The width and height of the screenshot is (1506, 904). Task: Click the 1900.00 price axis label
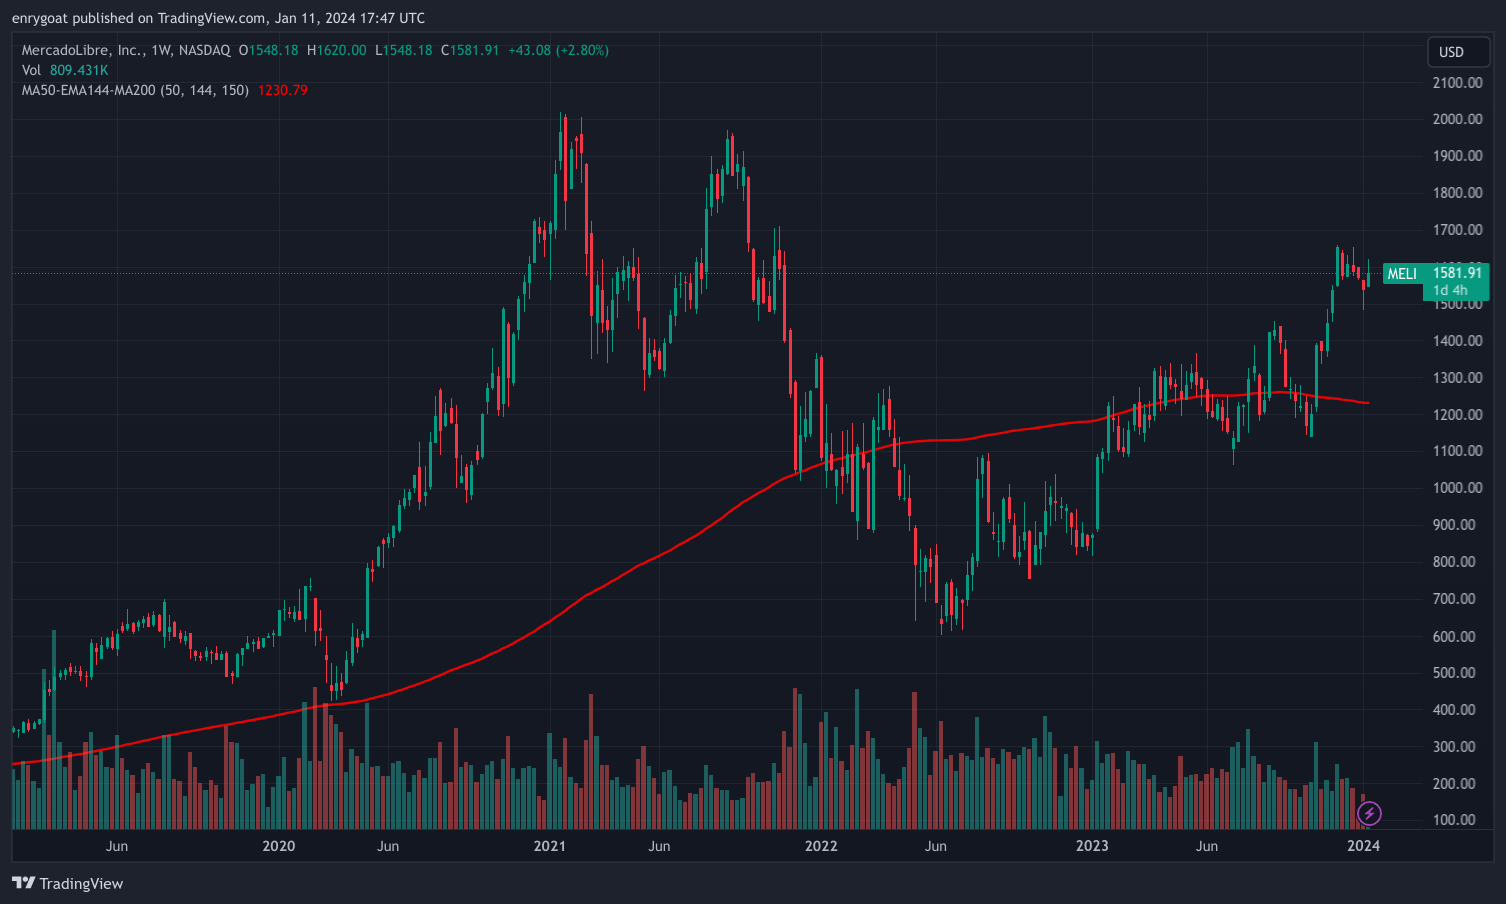pos(1457,156)
